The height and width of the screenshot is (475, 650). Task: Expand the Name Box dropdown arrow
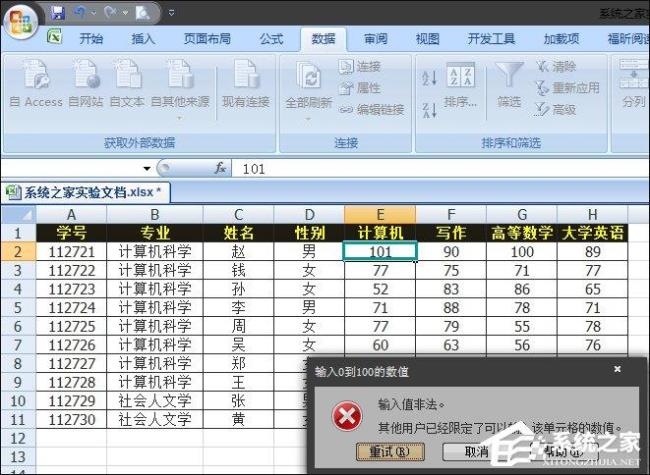click(x=147, y=168)
